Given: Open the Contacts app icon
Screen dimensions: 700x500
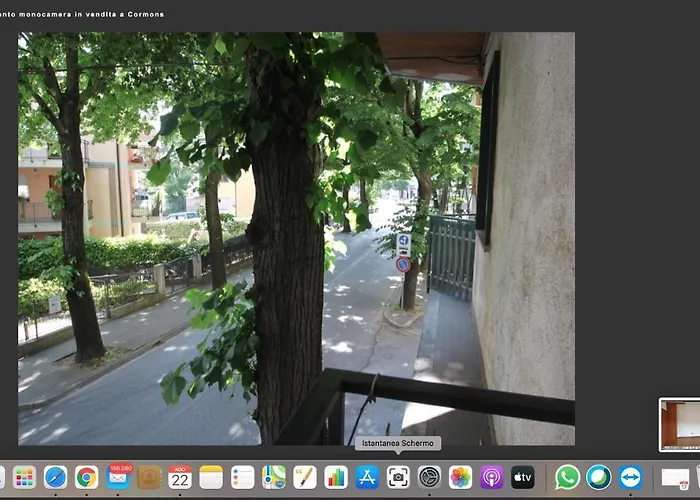Looking at the screenshot, I should point(149,478).
